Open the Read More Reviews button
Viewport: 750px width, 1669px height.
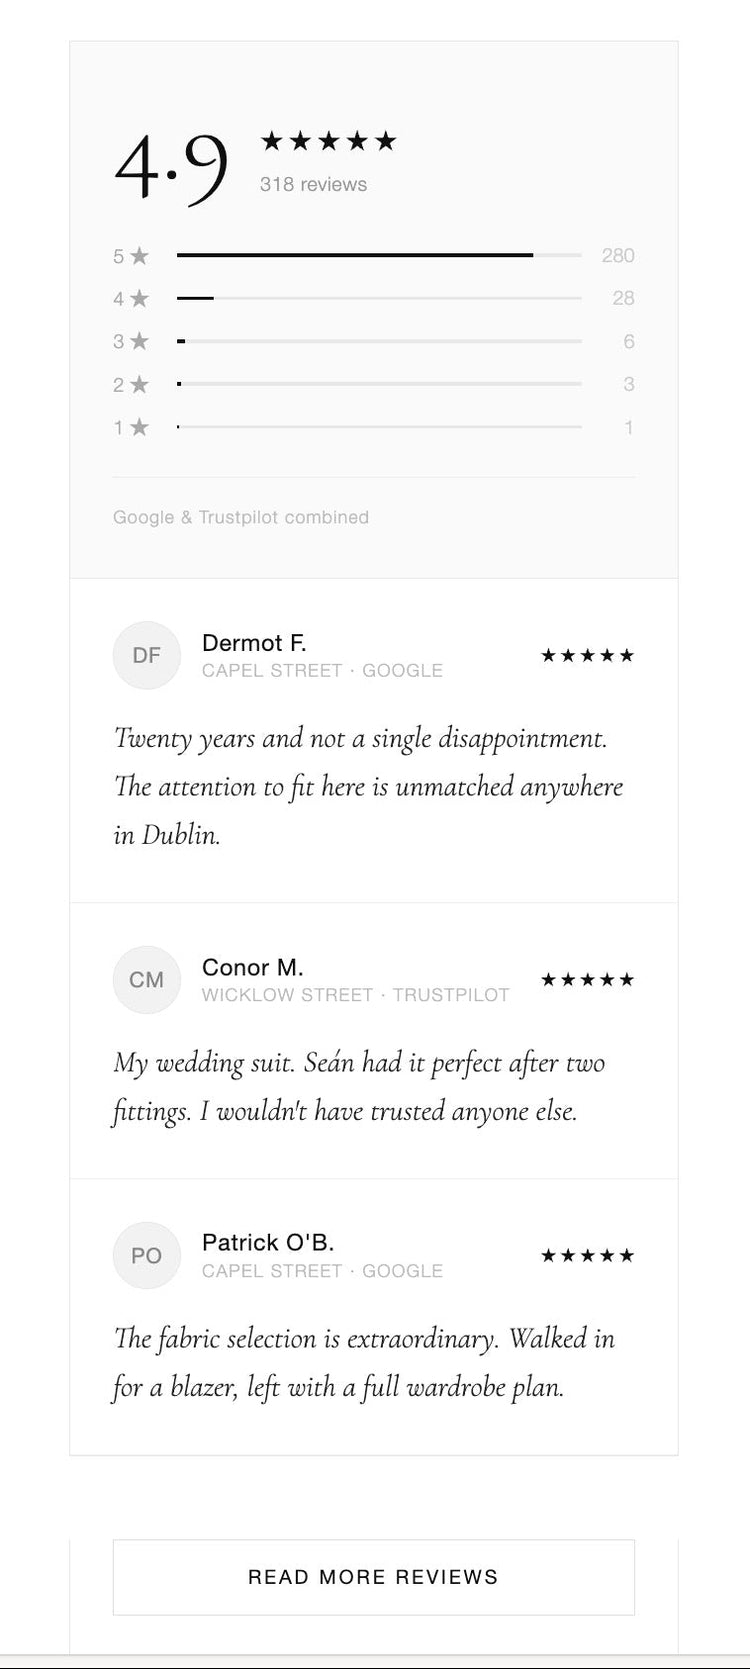pos(374,1577)
